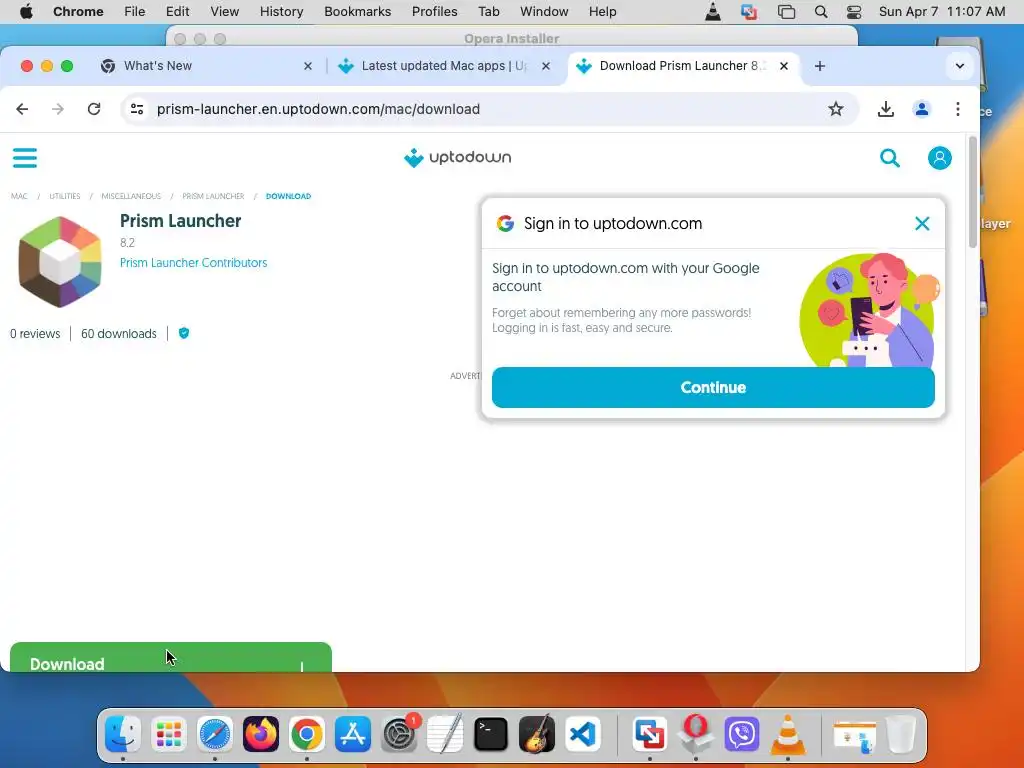The width and height of the screenshot is (1024, 768).
Task: Click the Uptodown logo
Action: point(457,157)
